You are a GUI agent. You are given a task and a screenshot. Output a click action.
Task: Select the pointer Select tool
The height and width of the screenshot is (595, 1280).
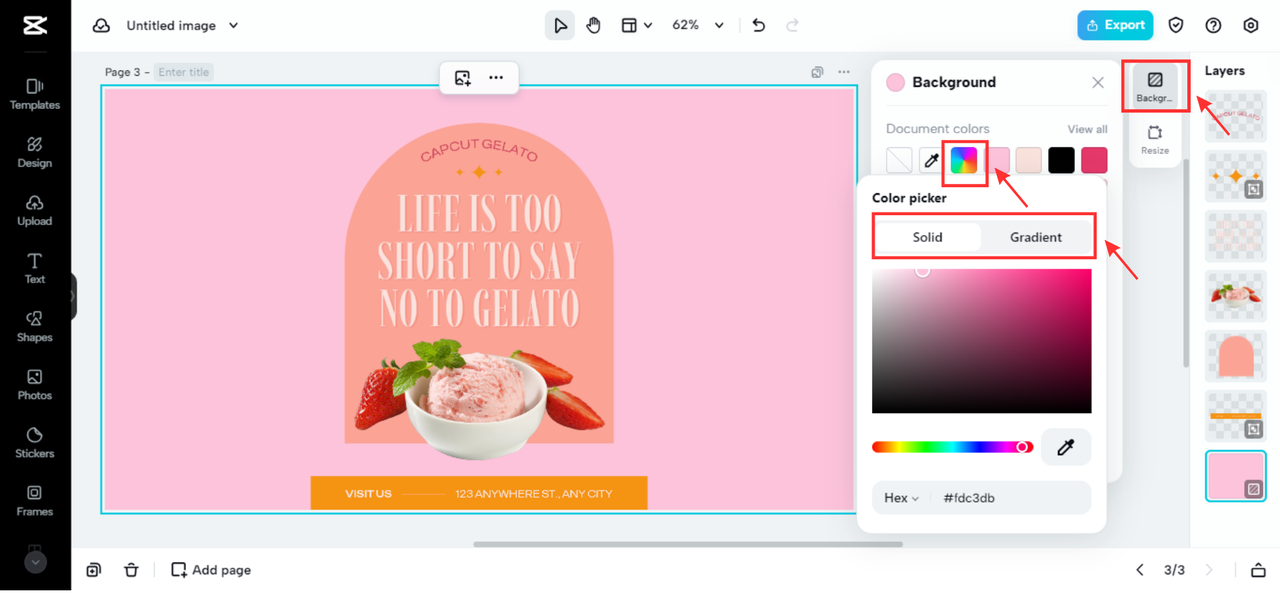[x=560, y=26]
